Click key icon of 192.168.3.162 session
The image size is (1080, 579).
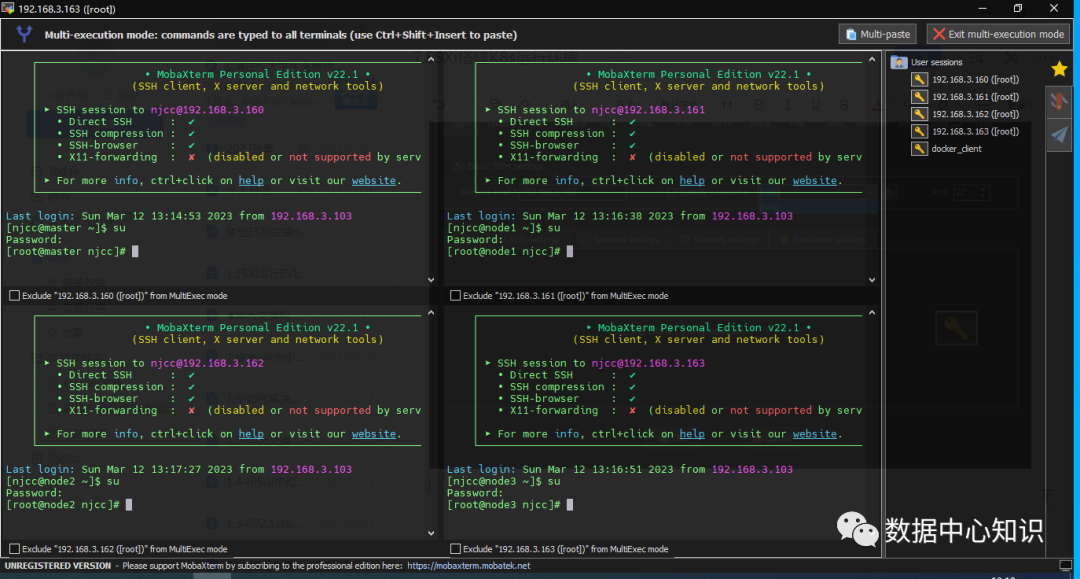point(920,114)
